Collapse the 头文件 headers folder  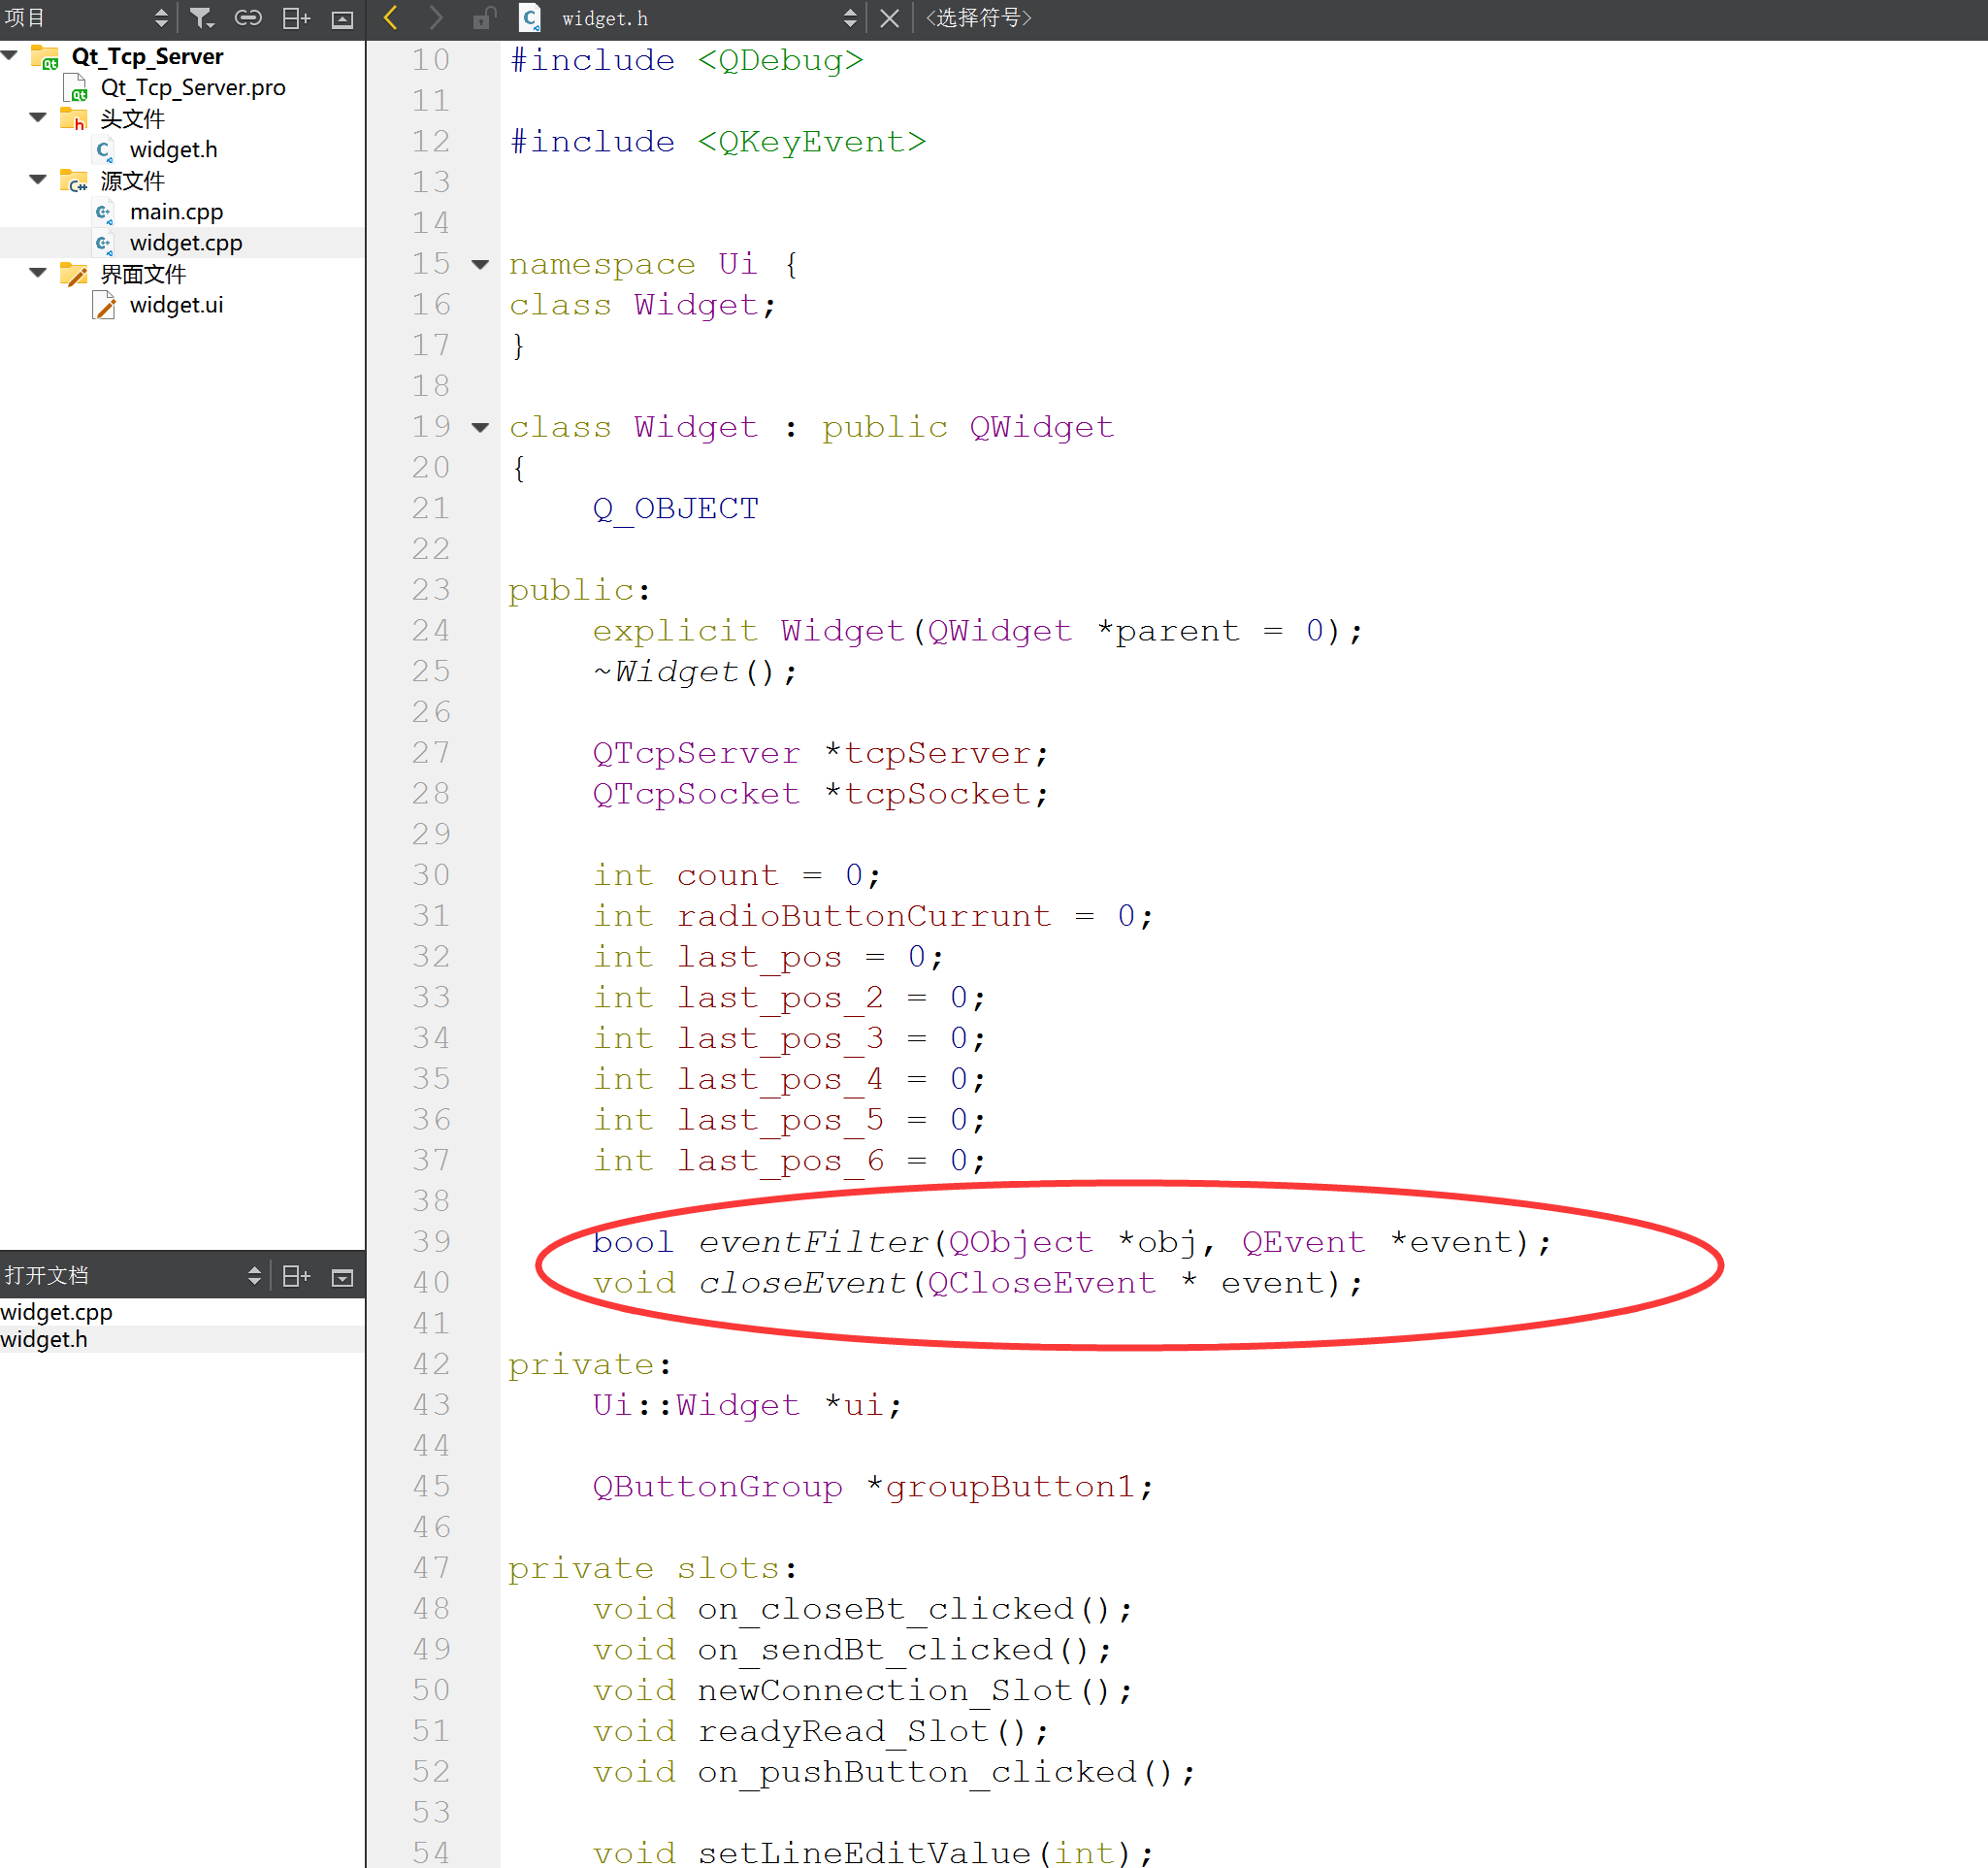38,118
